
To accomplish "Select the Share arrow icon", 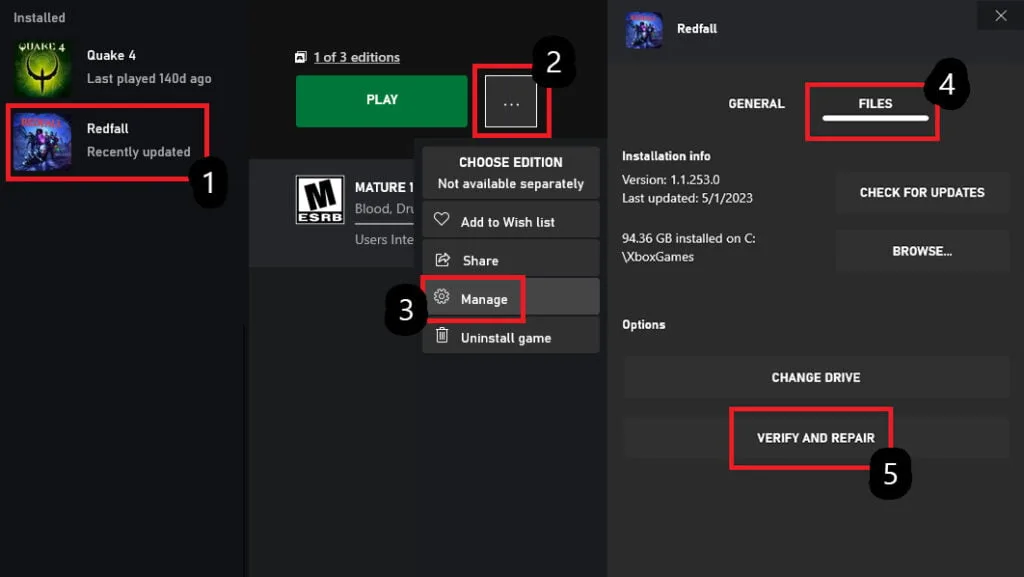I will [443, 259].
